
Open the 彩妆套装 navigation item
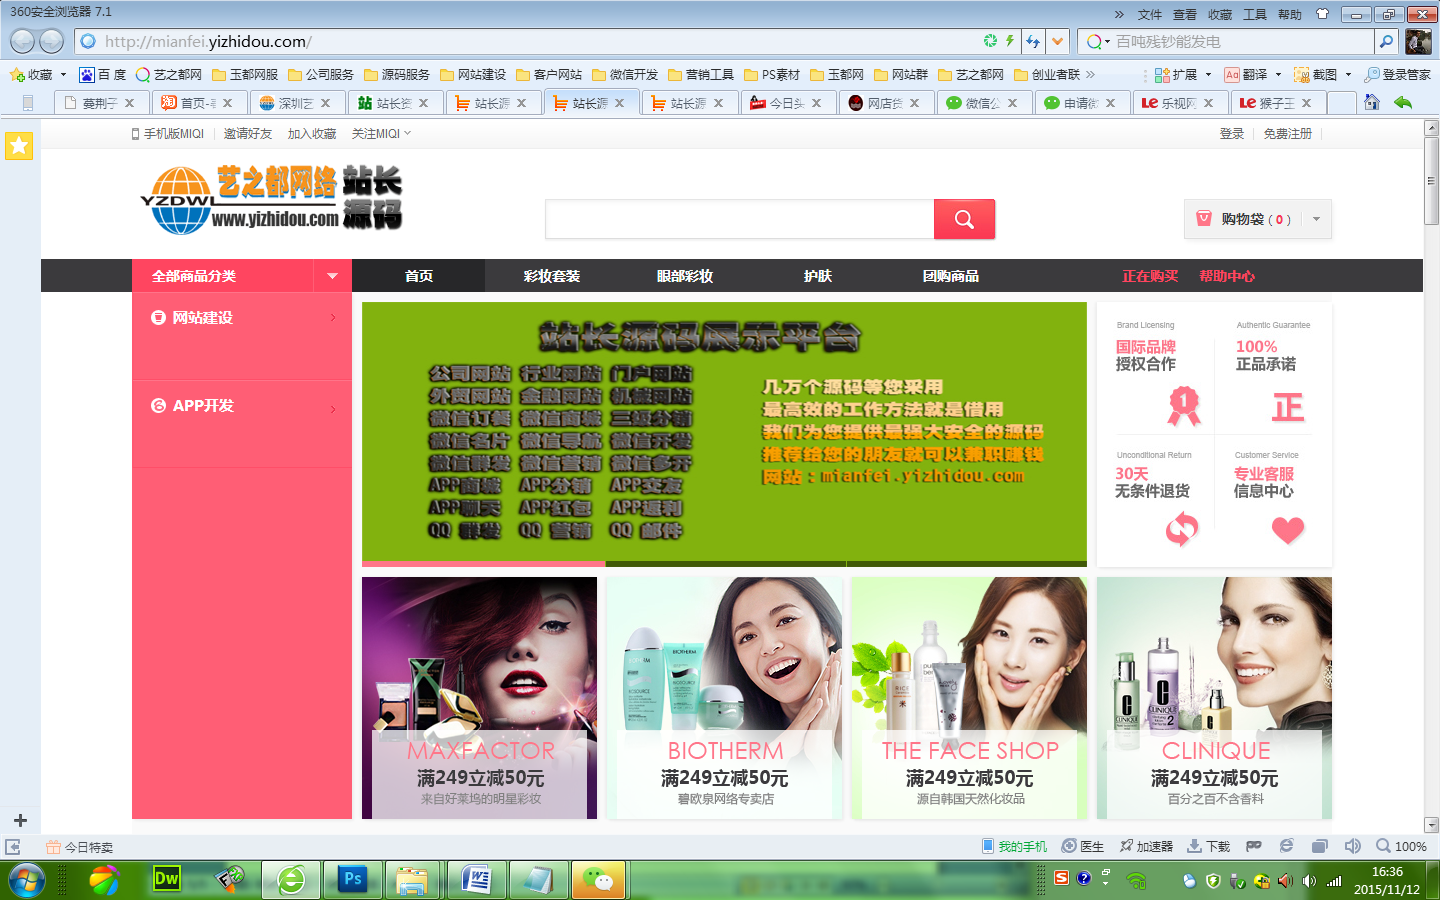552,276
